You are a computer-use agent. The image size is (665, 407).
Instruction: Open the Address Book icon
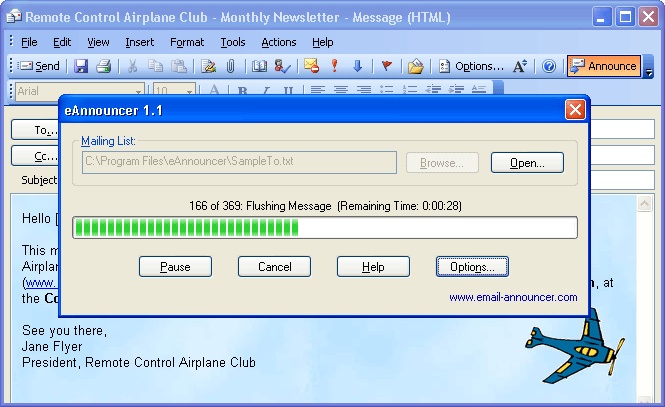click(259, 66)
